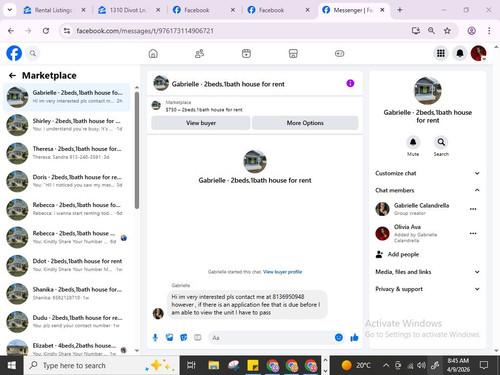Open options dots for Gabrielle Calandrella
The image size is (500, 375).
(x=473, y=209)
